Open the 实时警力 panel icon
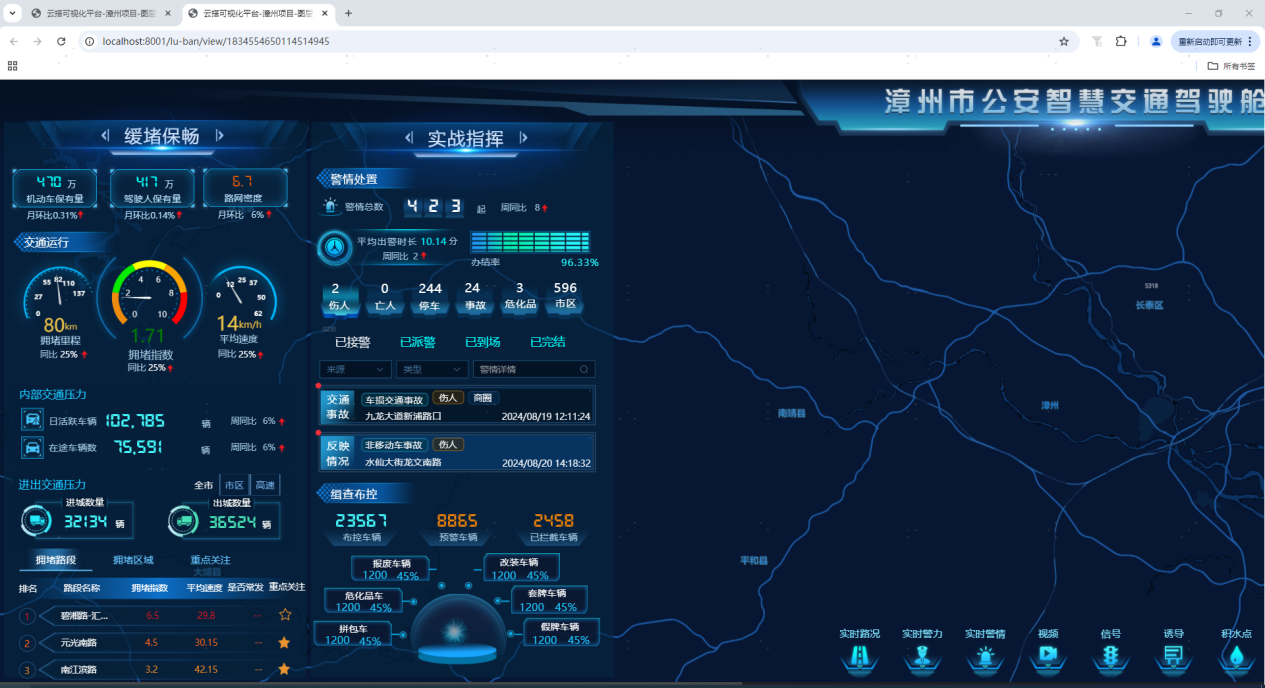 point(923,655)
